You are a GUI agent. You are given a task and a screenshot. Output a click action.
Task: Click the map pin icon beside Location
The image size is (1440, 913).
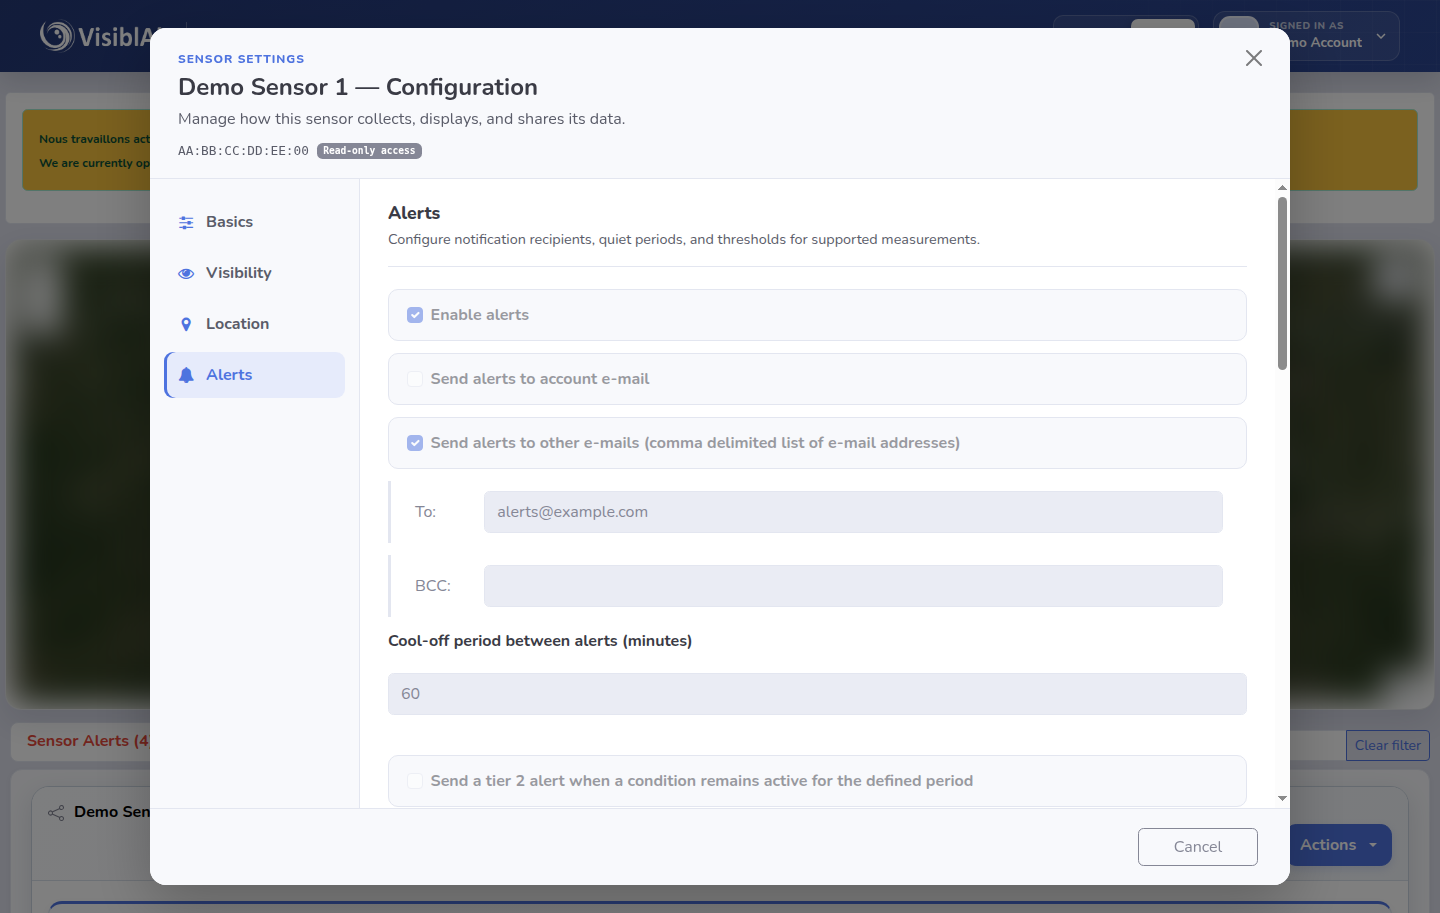[186, 324]
